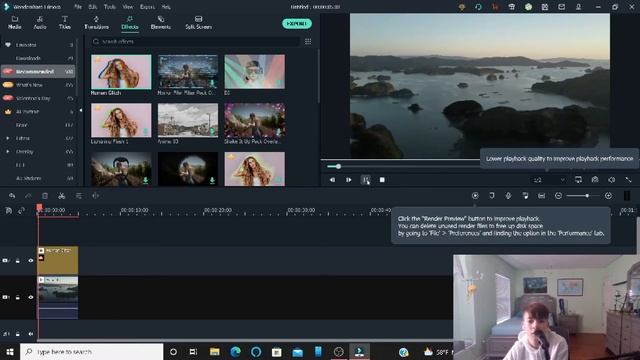Select the What's New effects category
Viewport: 640px width, 360px height.
point(38,85)
